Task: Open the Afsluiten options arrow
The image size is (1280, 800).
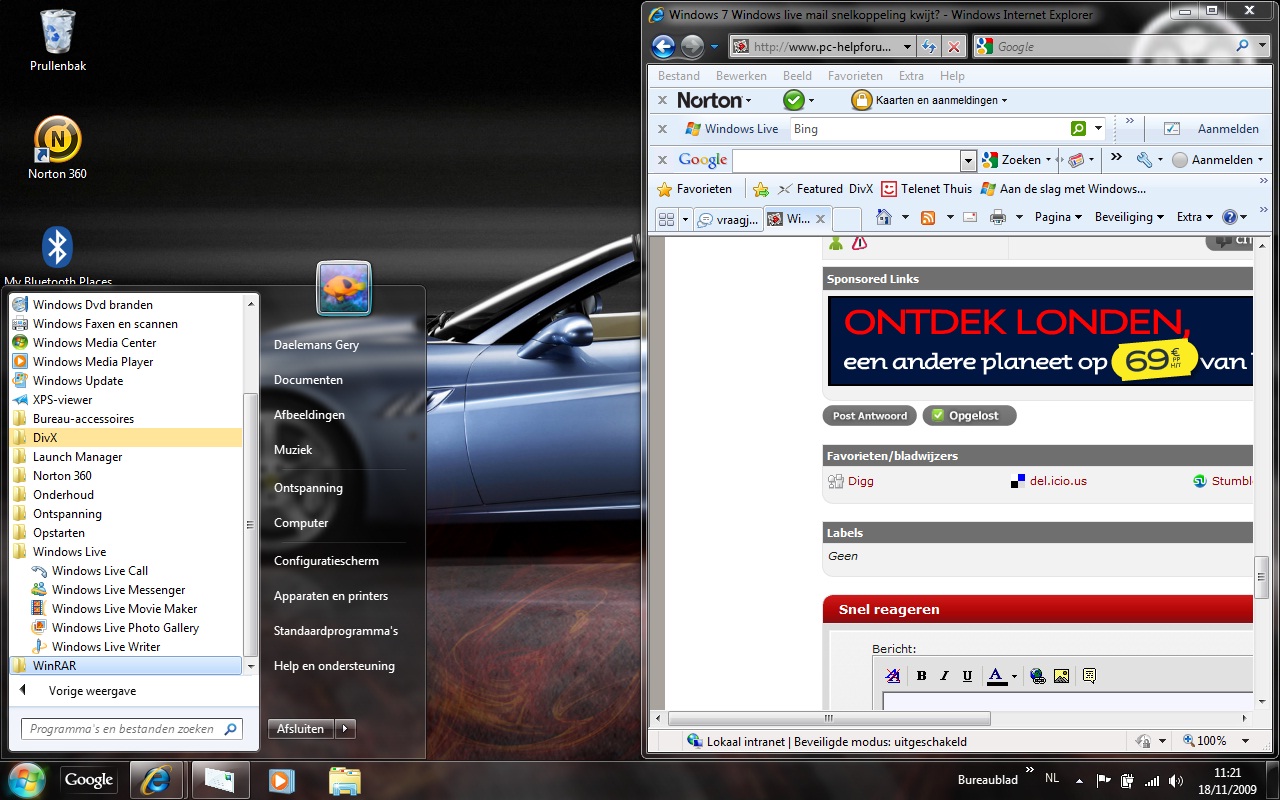Action: (x=345, y=729)
